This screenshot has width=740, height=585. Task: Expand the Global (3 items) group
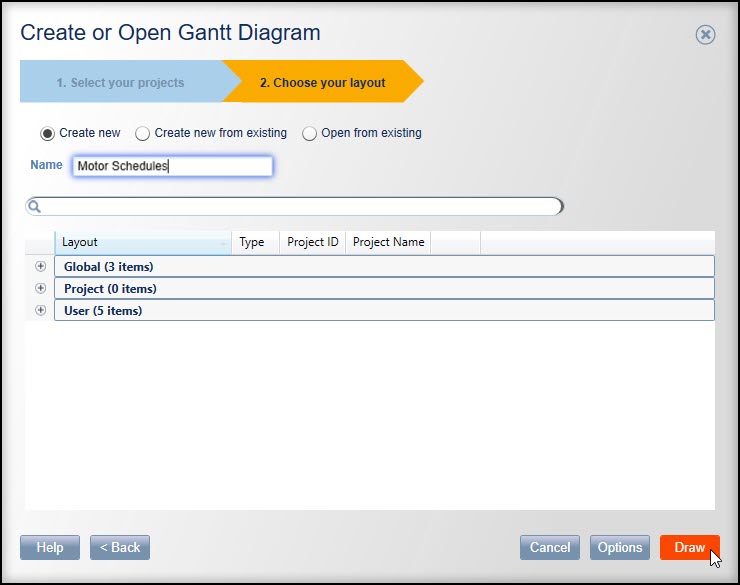(41, 266)
